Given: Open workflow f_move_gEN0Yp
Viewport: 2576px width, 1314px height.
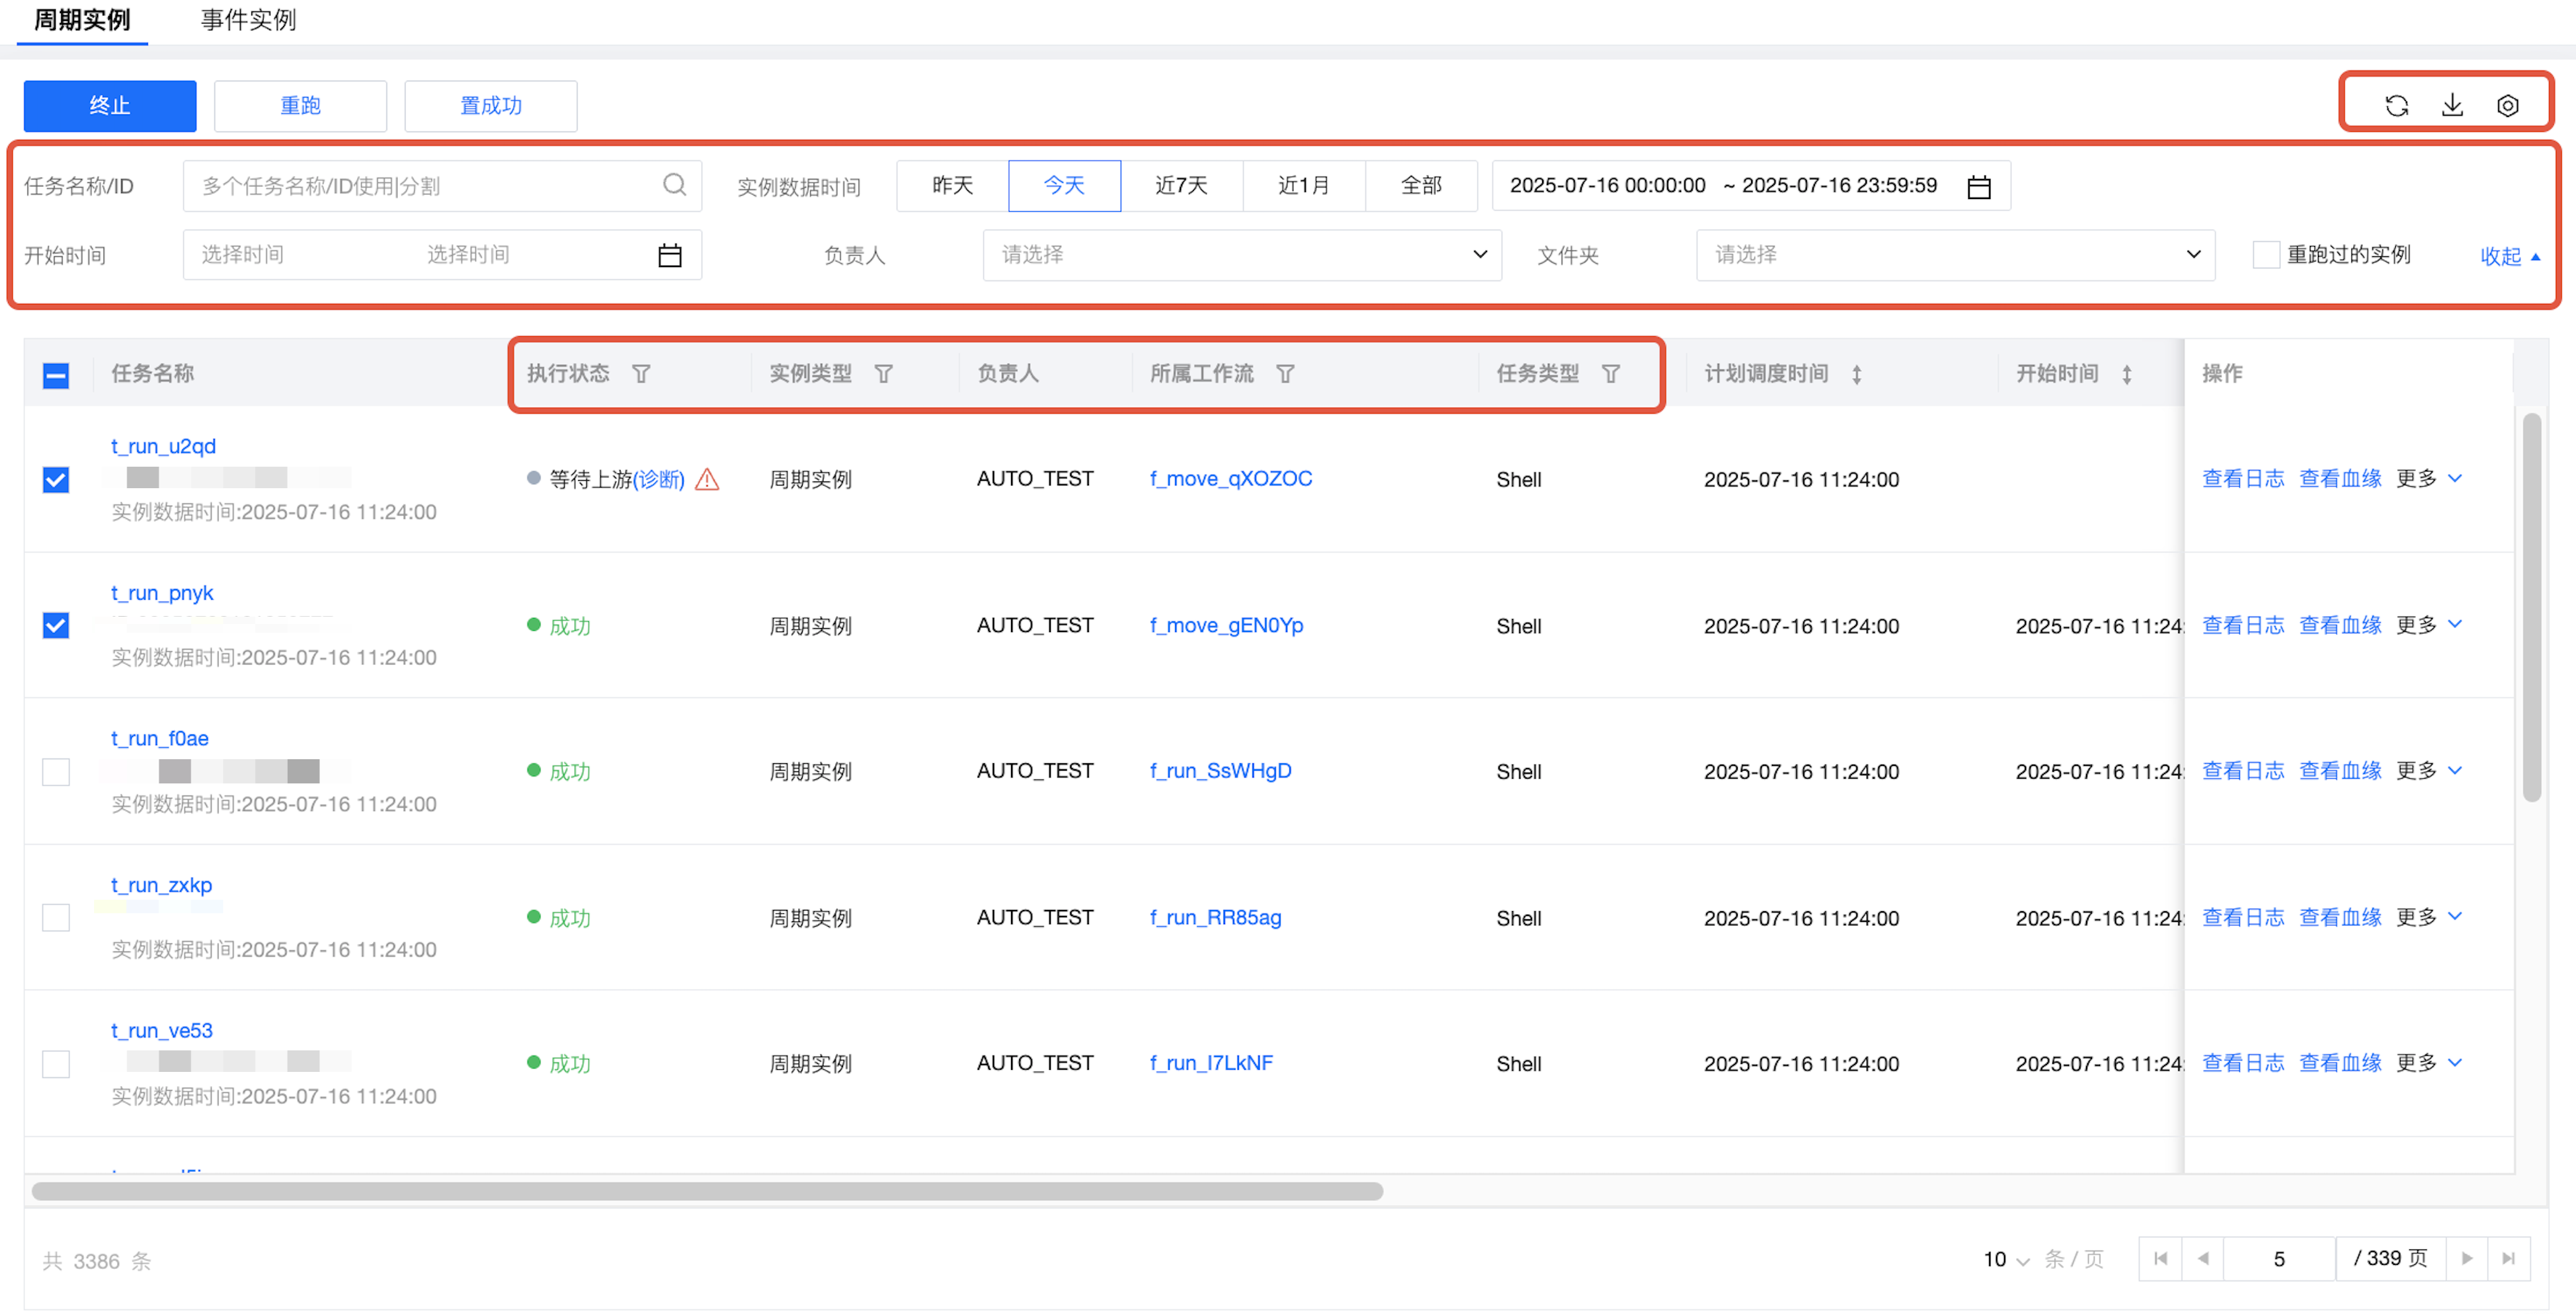Looking at the screenshot, I should 1226,625.
